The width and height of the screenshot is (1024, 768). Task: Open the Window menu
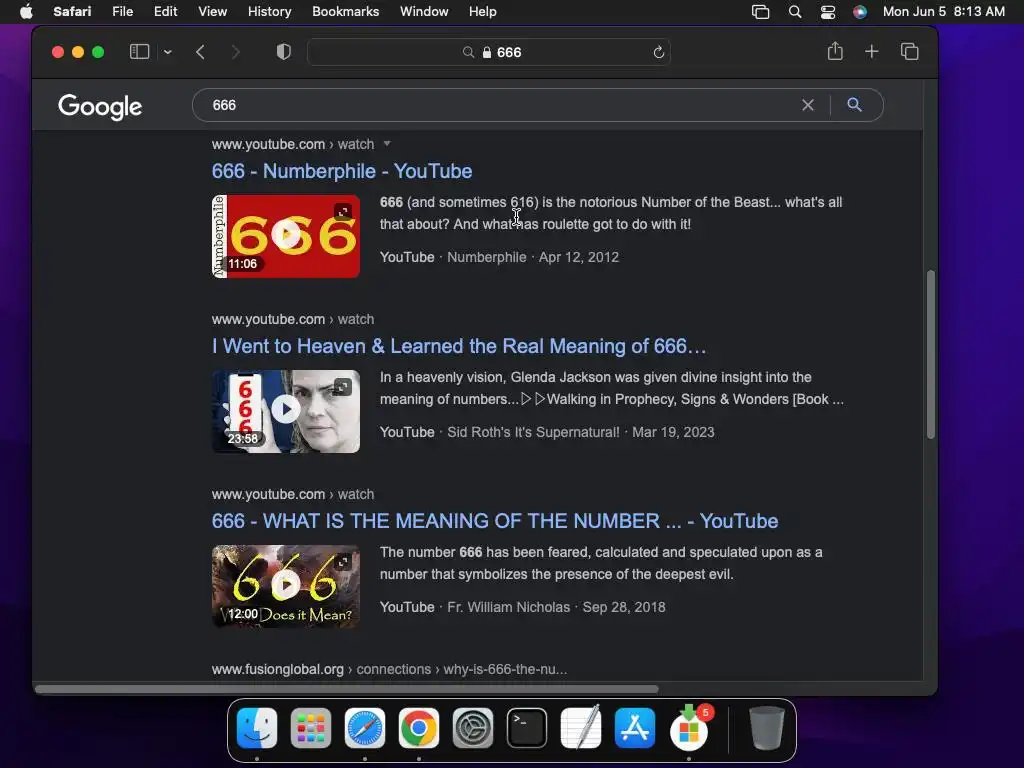click(x=424, y=11)
